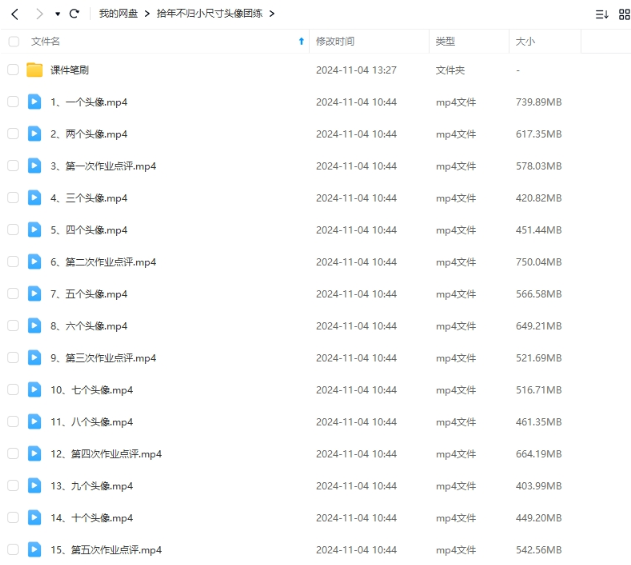
Task: Click size value 403.99MB
Action: (539, 486)
